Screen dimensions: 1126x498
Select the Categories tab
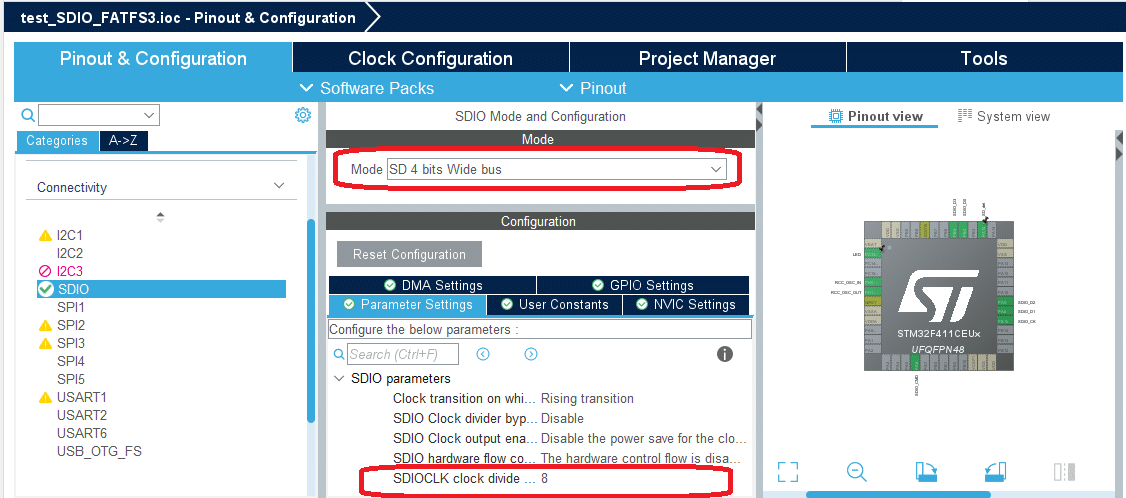tap(57, 141)
